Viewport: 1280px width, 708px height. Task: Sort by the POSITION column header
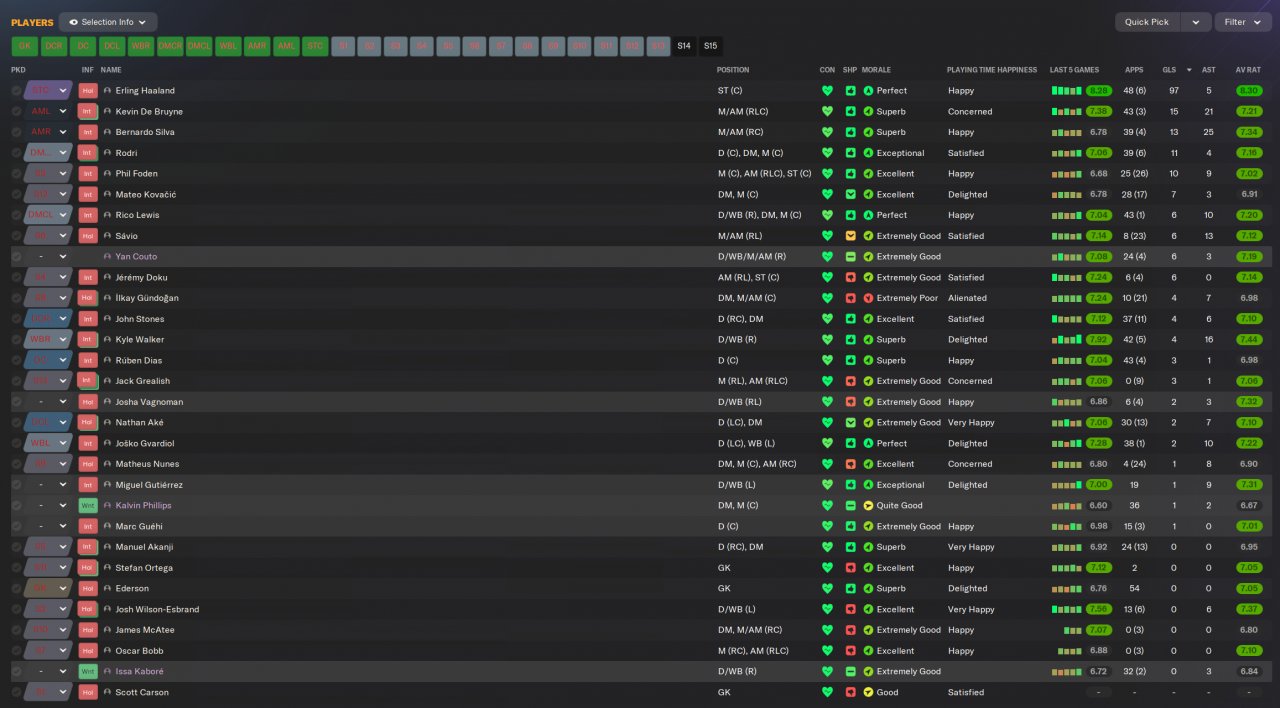pos(733,70)
